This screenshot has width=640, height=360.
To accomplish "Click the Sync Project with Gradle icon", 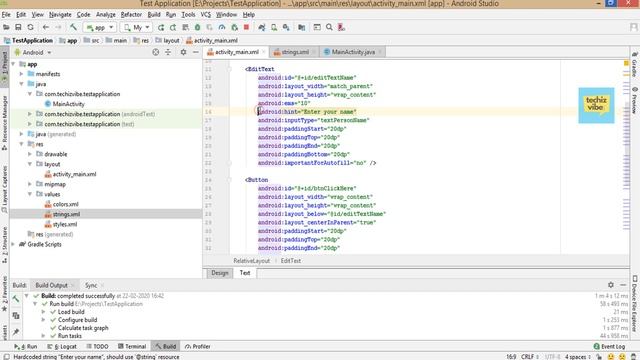I will pos(262,27).
